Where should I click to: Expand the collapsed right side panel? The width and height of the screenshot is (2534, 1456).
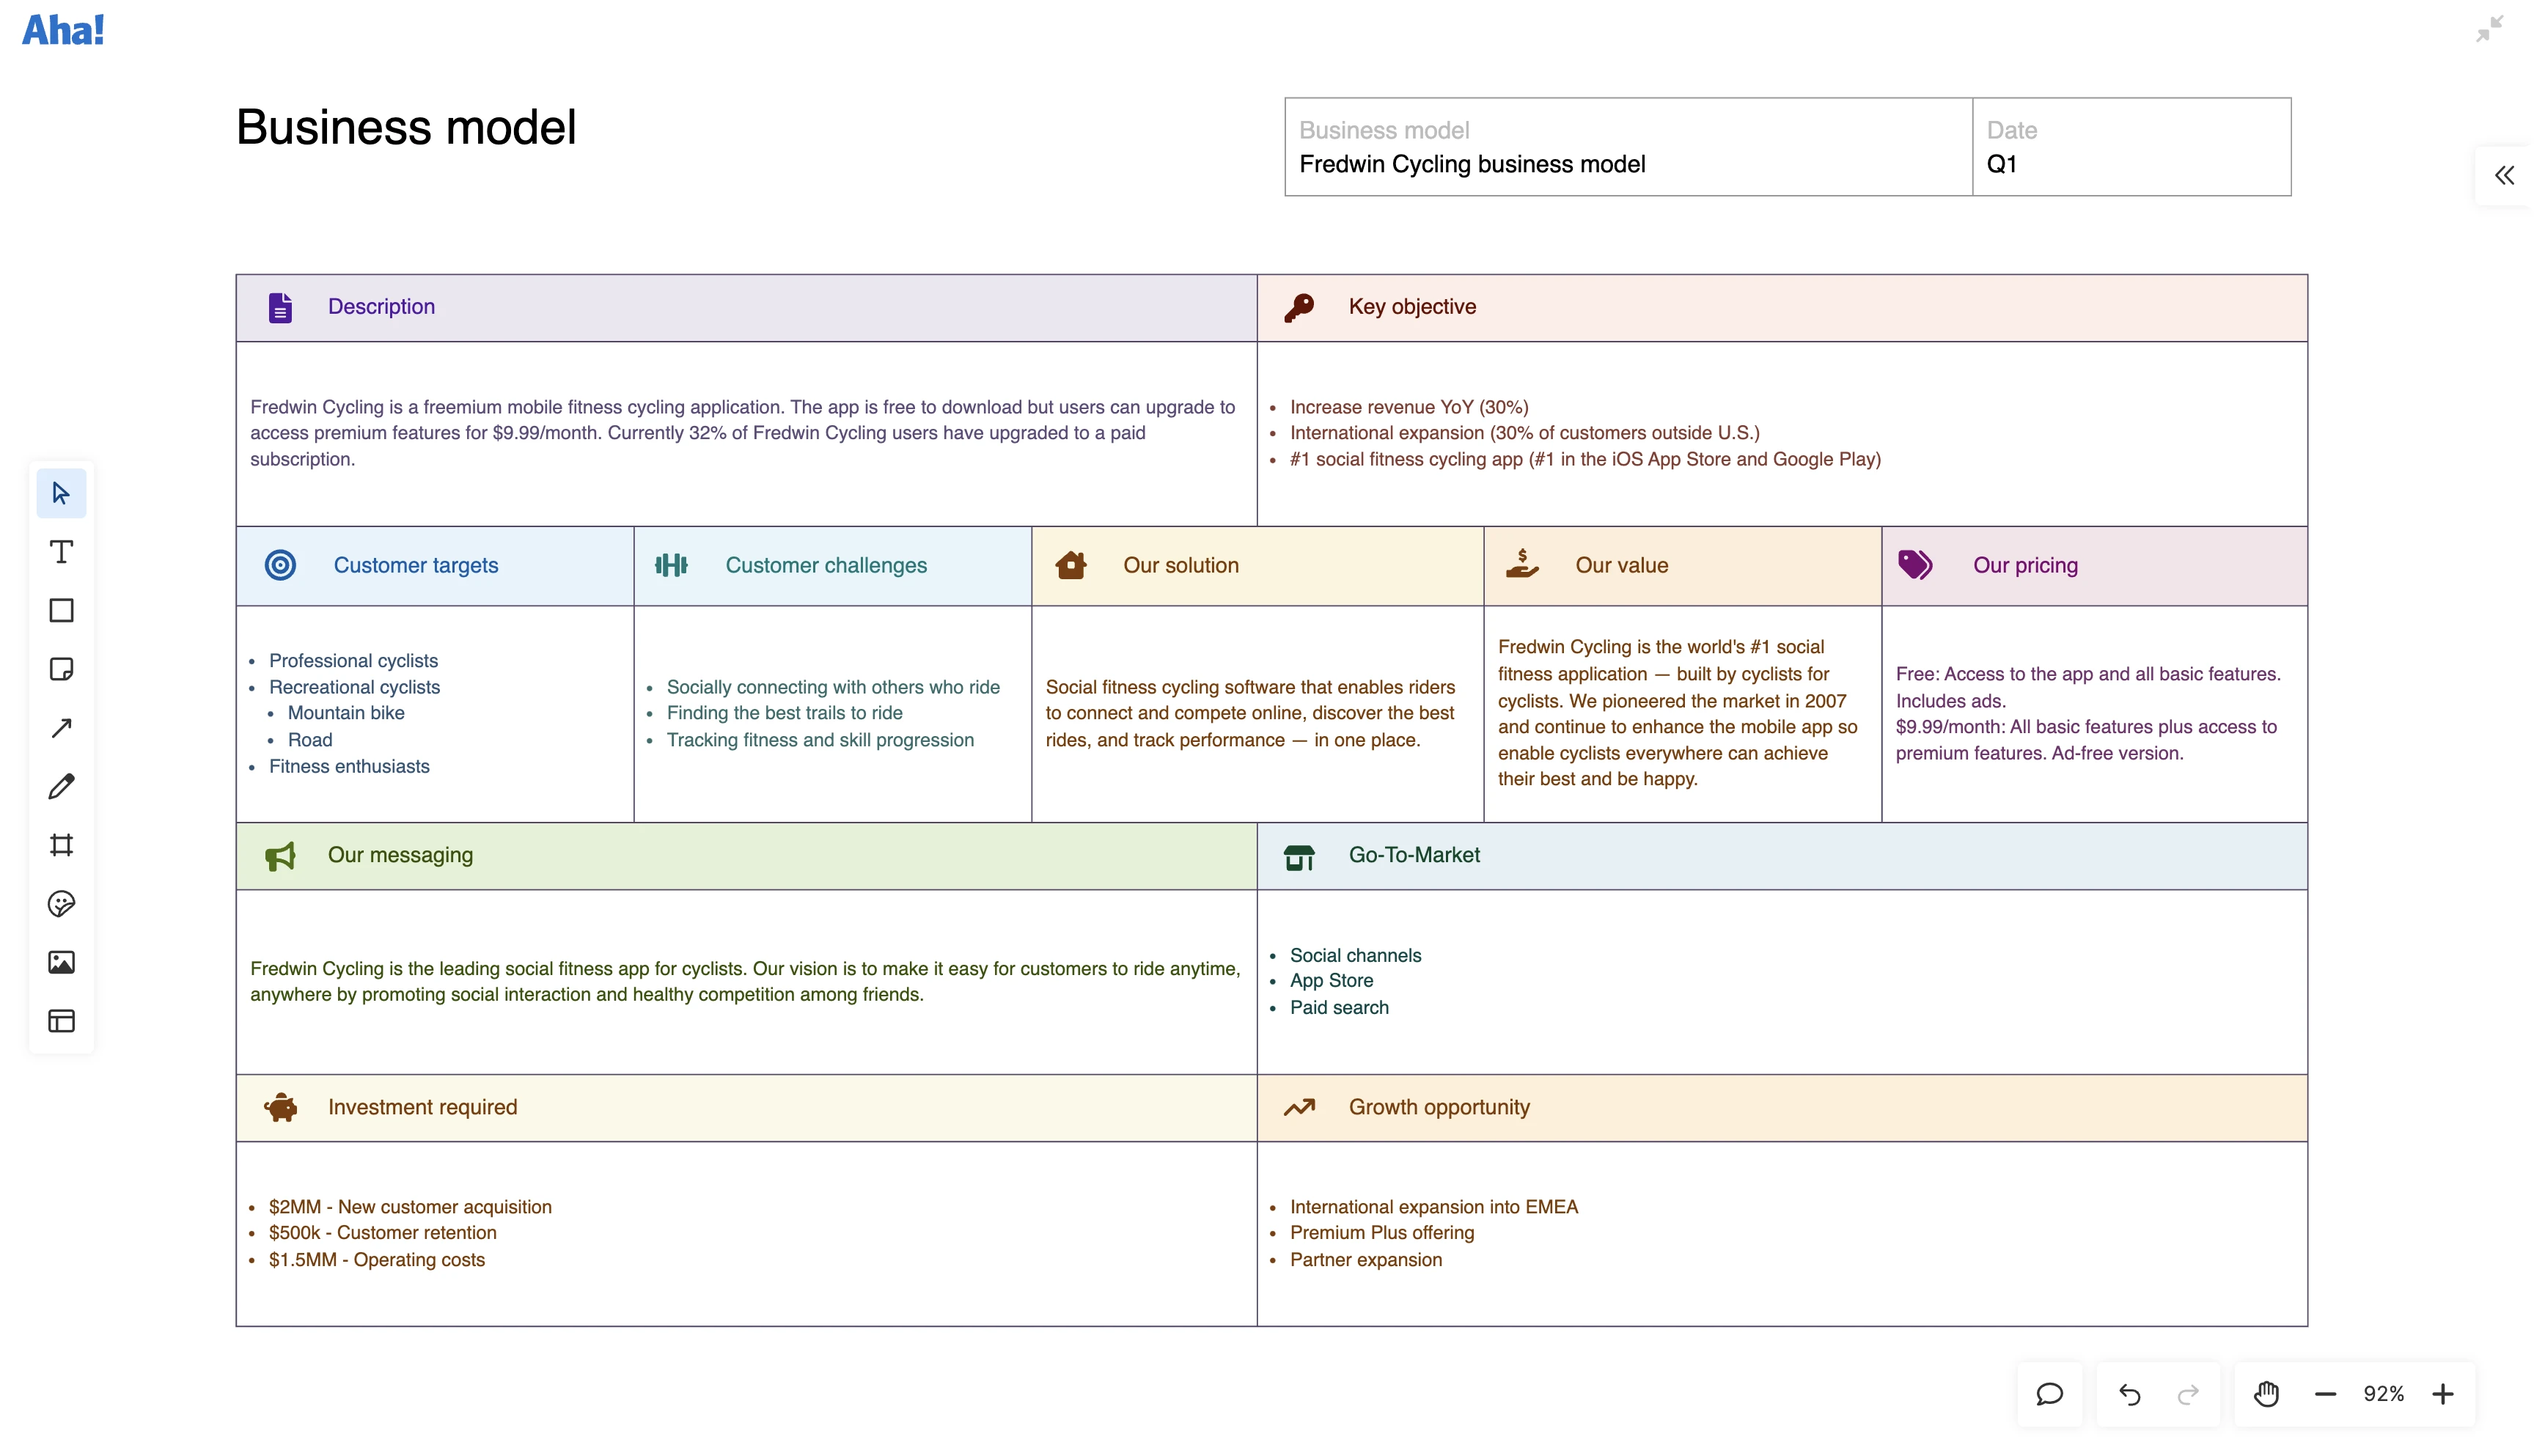2503,176
